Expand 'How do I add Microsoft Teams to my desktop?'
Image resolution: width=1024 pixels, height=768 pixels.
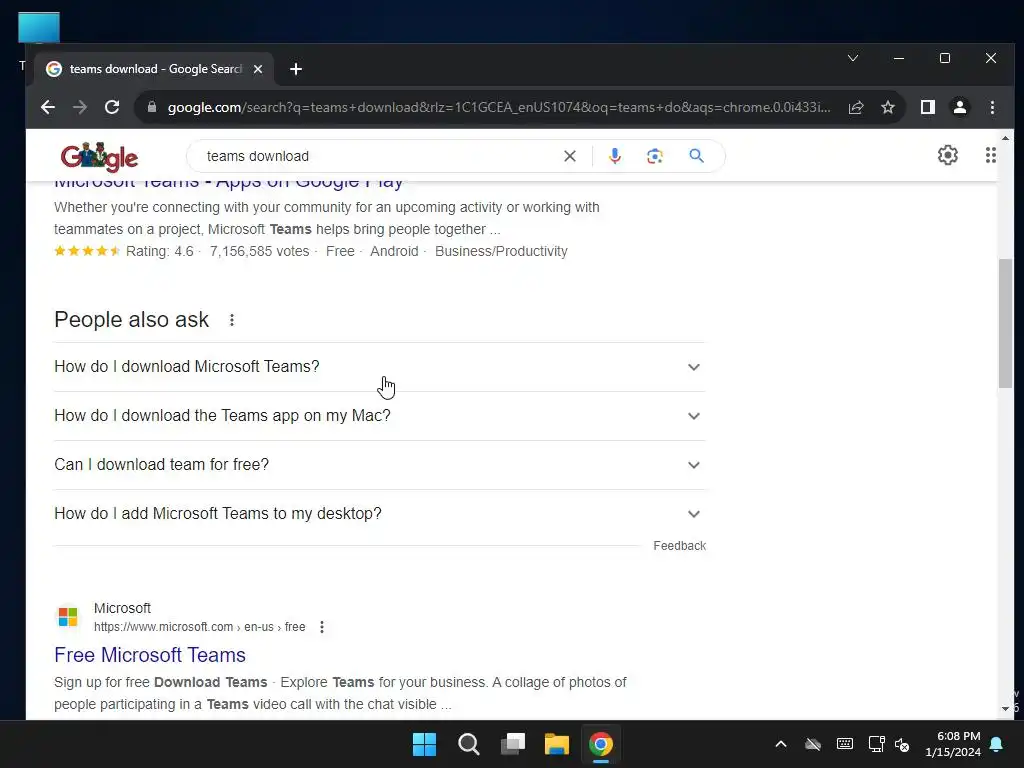[x=379, y=514]
